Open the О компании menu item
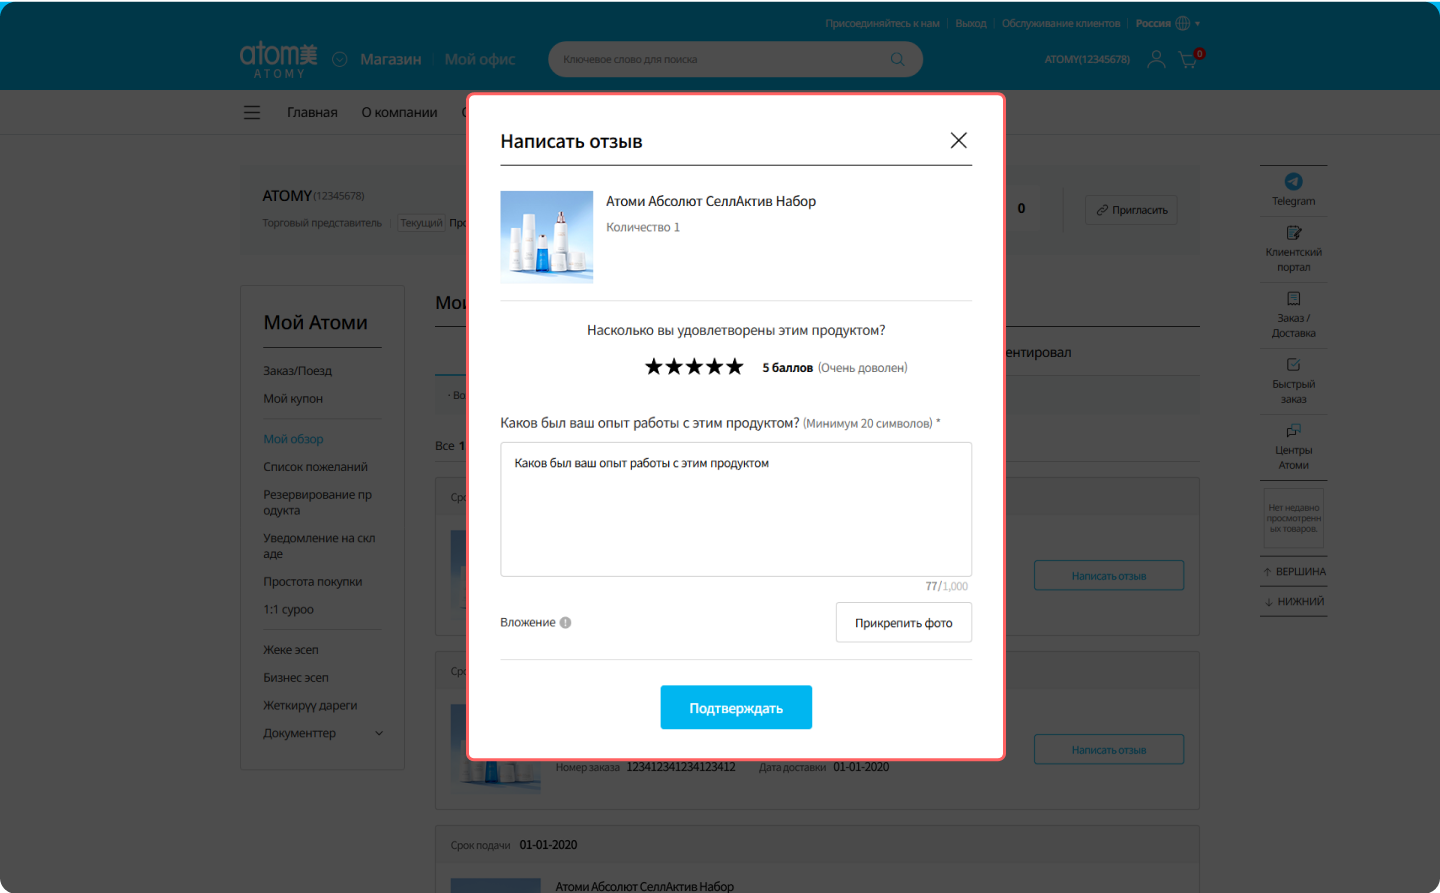The width and height of the screenshot is (1440, 893). pyautogui.click(x=399, y=112)
